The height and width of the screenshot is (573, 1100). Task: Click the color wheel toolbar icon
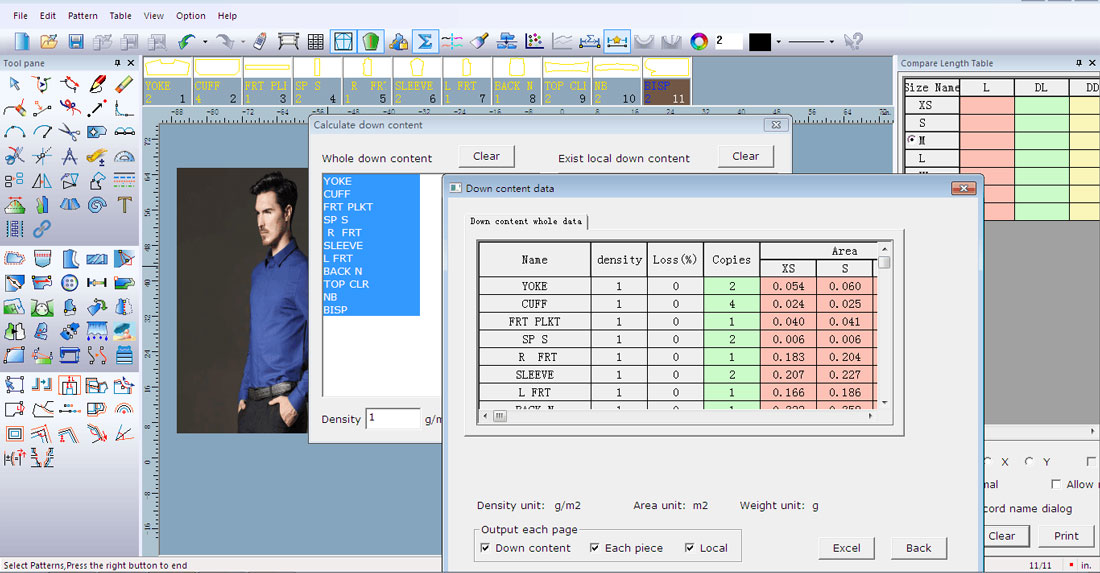point(699,41)
